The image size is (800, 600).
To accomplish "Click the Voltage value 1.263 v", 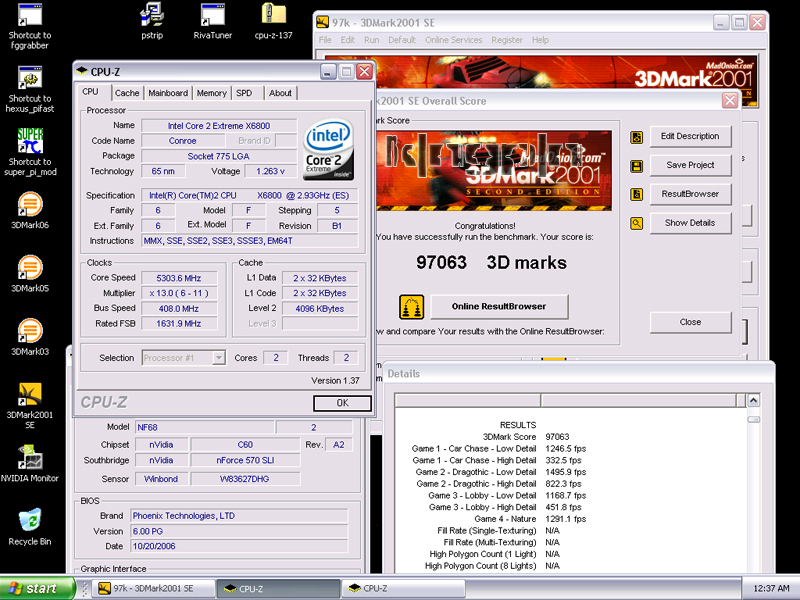I will (270, 171).
